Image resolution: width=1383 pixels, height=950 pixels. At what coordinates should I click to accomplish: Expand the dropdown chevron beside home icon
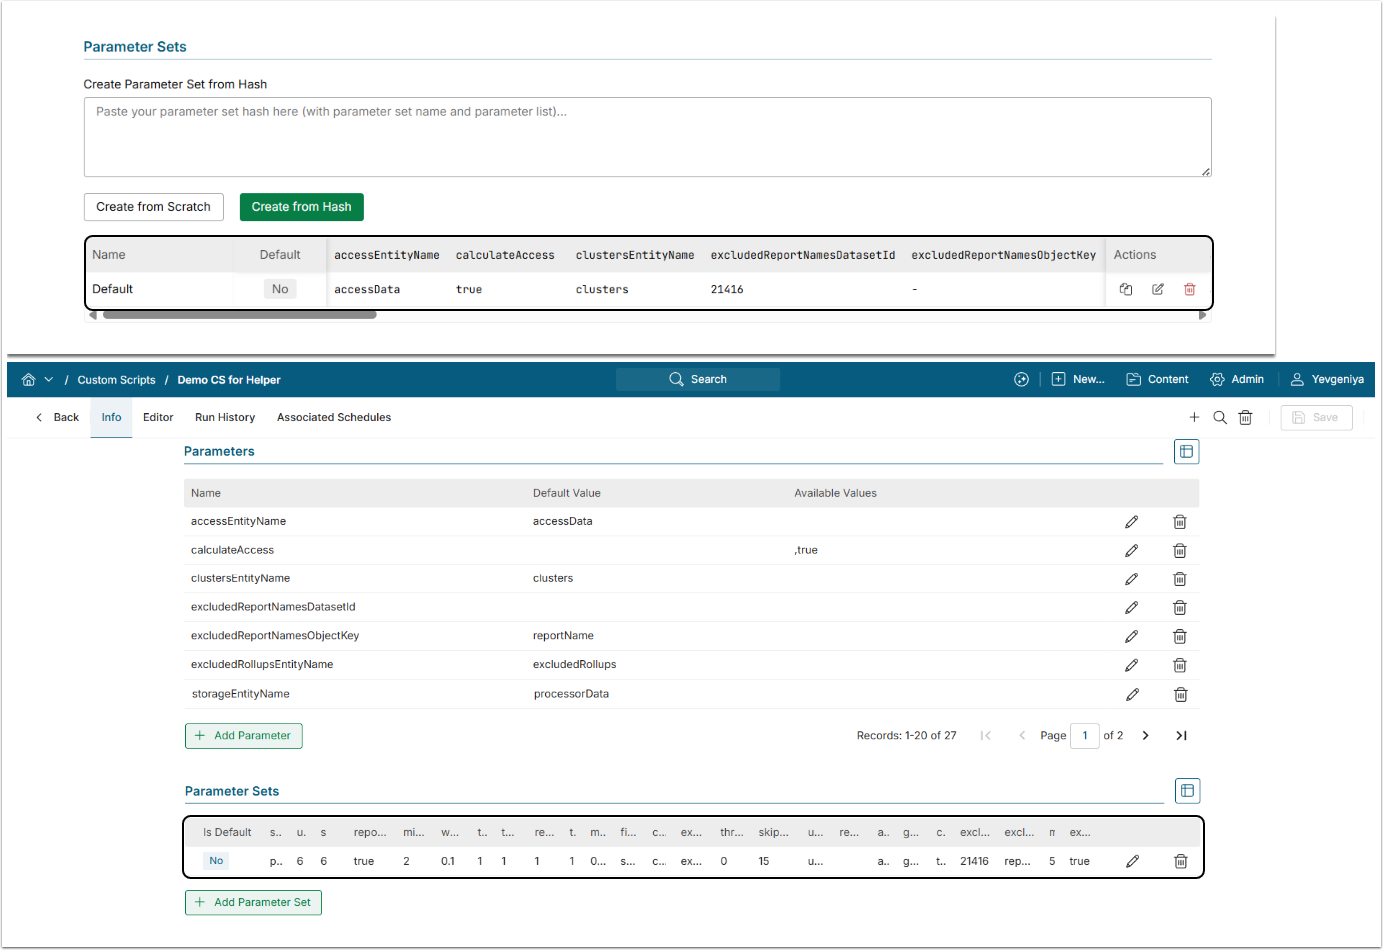pyautogui.click(x=48, y=380)
